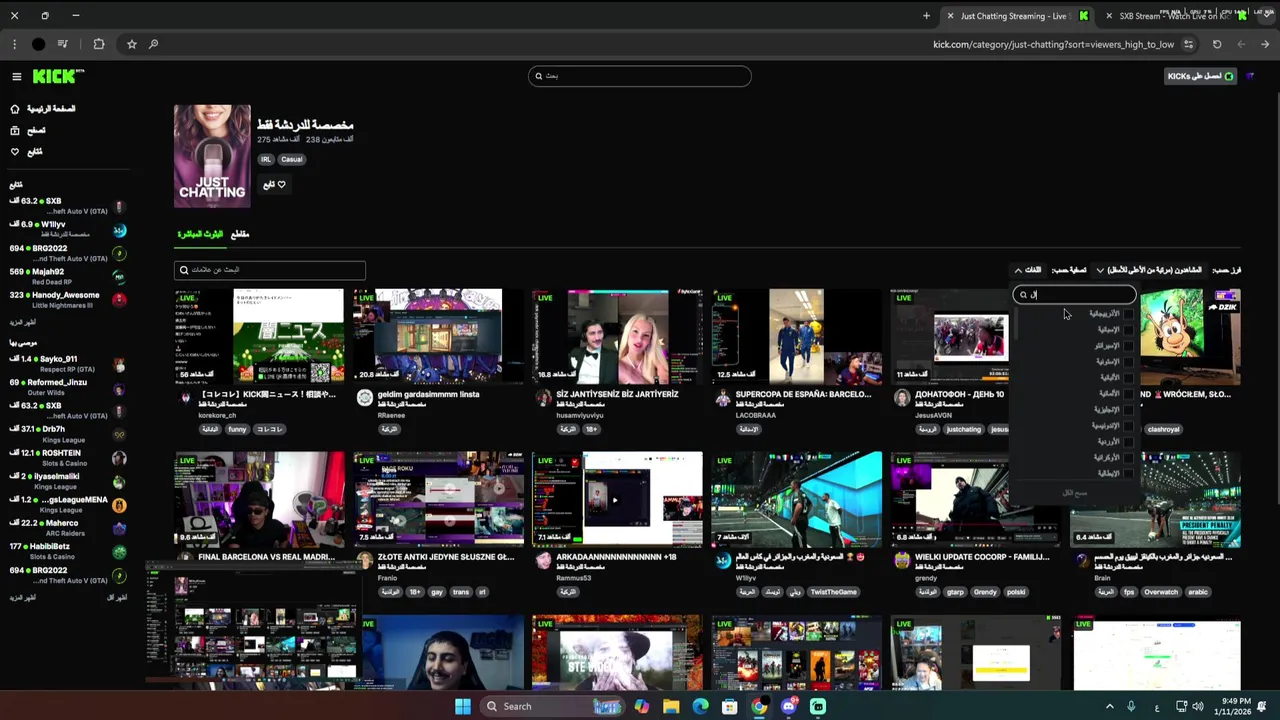Switch to clips tab (مقاطع)
The image size is (1280, 720).
240,234
